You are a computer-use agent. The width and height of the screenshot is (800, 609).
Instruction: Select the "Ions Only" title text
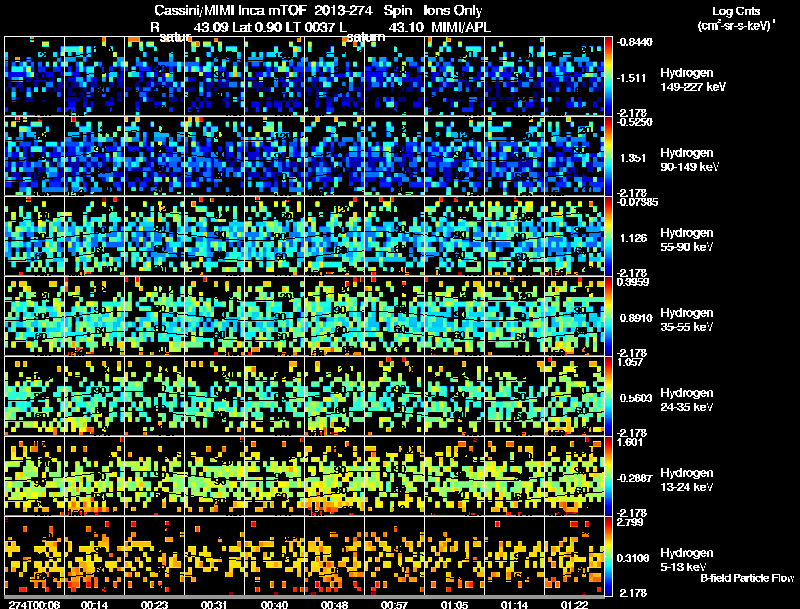coord(453,11)
